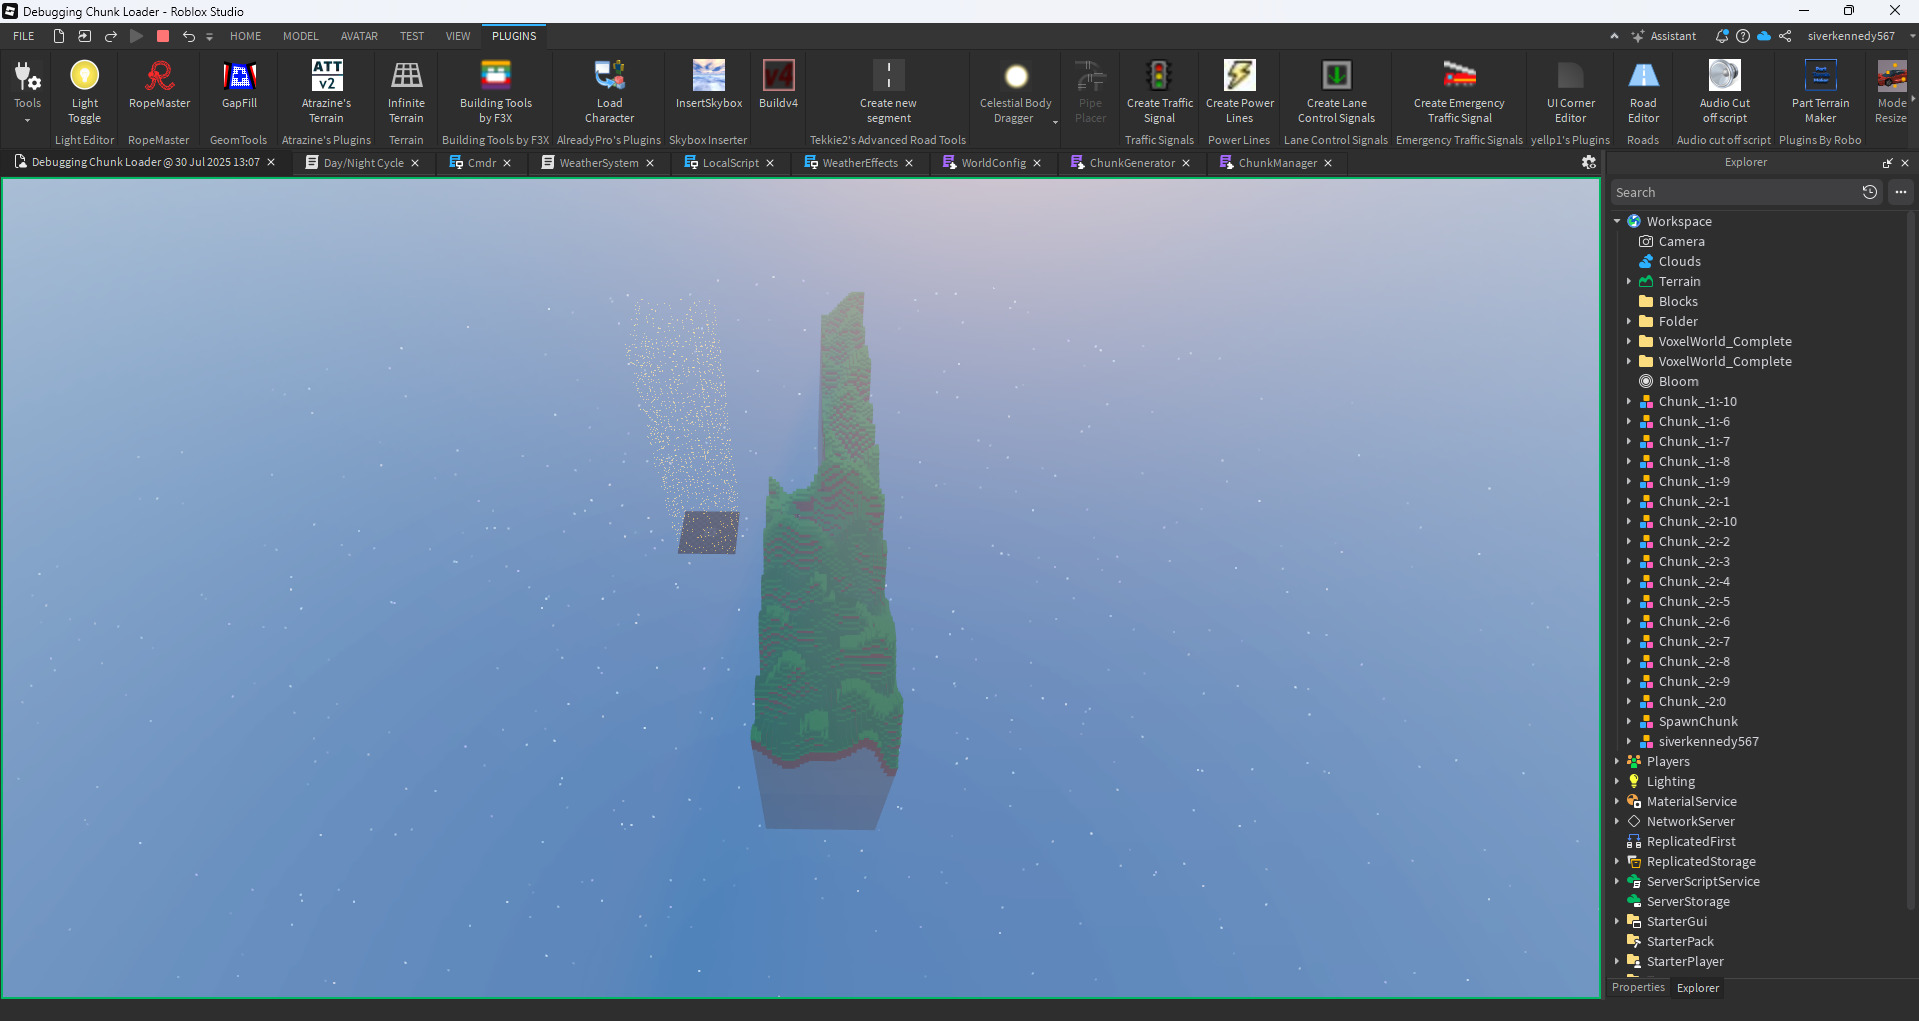Open the Explorer options menu
Image resolution: width=1919 pixels, height=1021 pixels.
click(x=1900, y=191)
